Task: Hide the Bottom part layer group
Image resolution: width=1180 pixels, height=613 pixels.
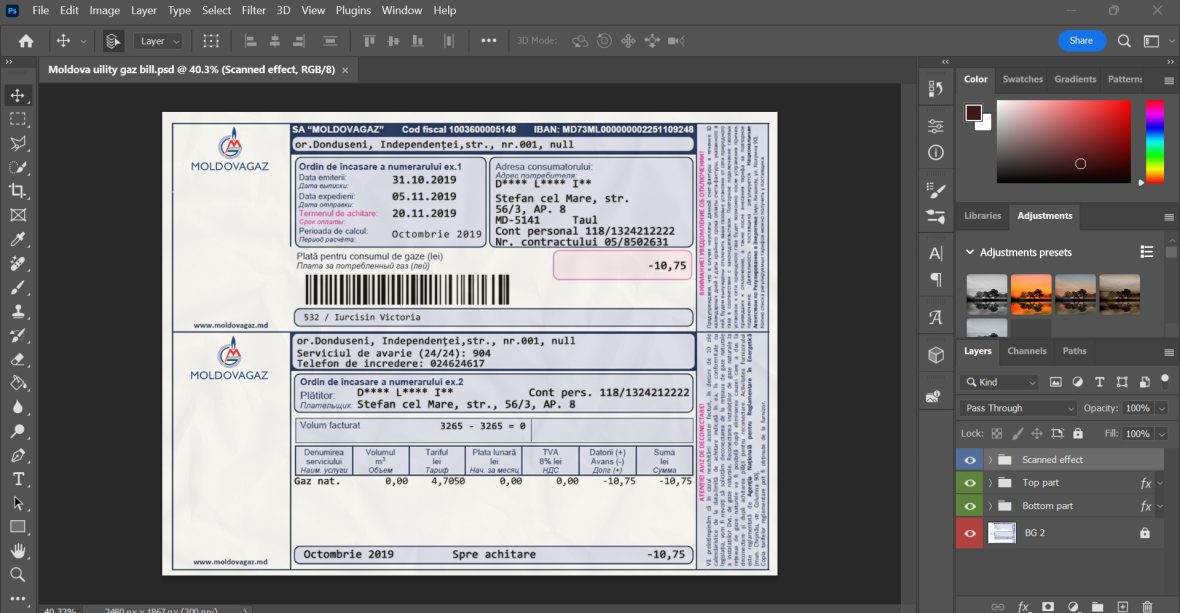Action: (x=969, y=506)
